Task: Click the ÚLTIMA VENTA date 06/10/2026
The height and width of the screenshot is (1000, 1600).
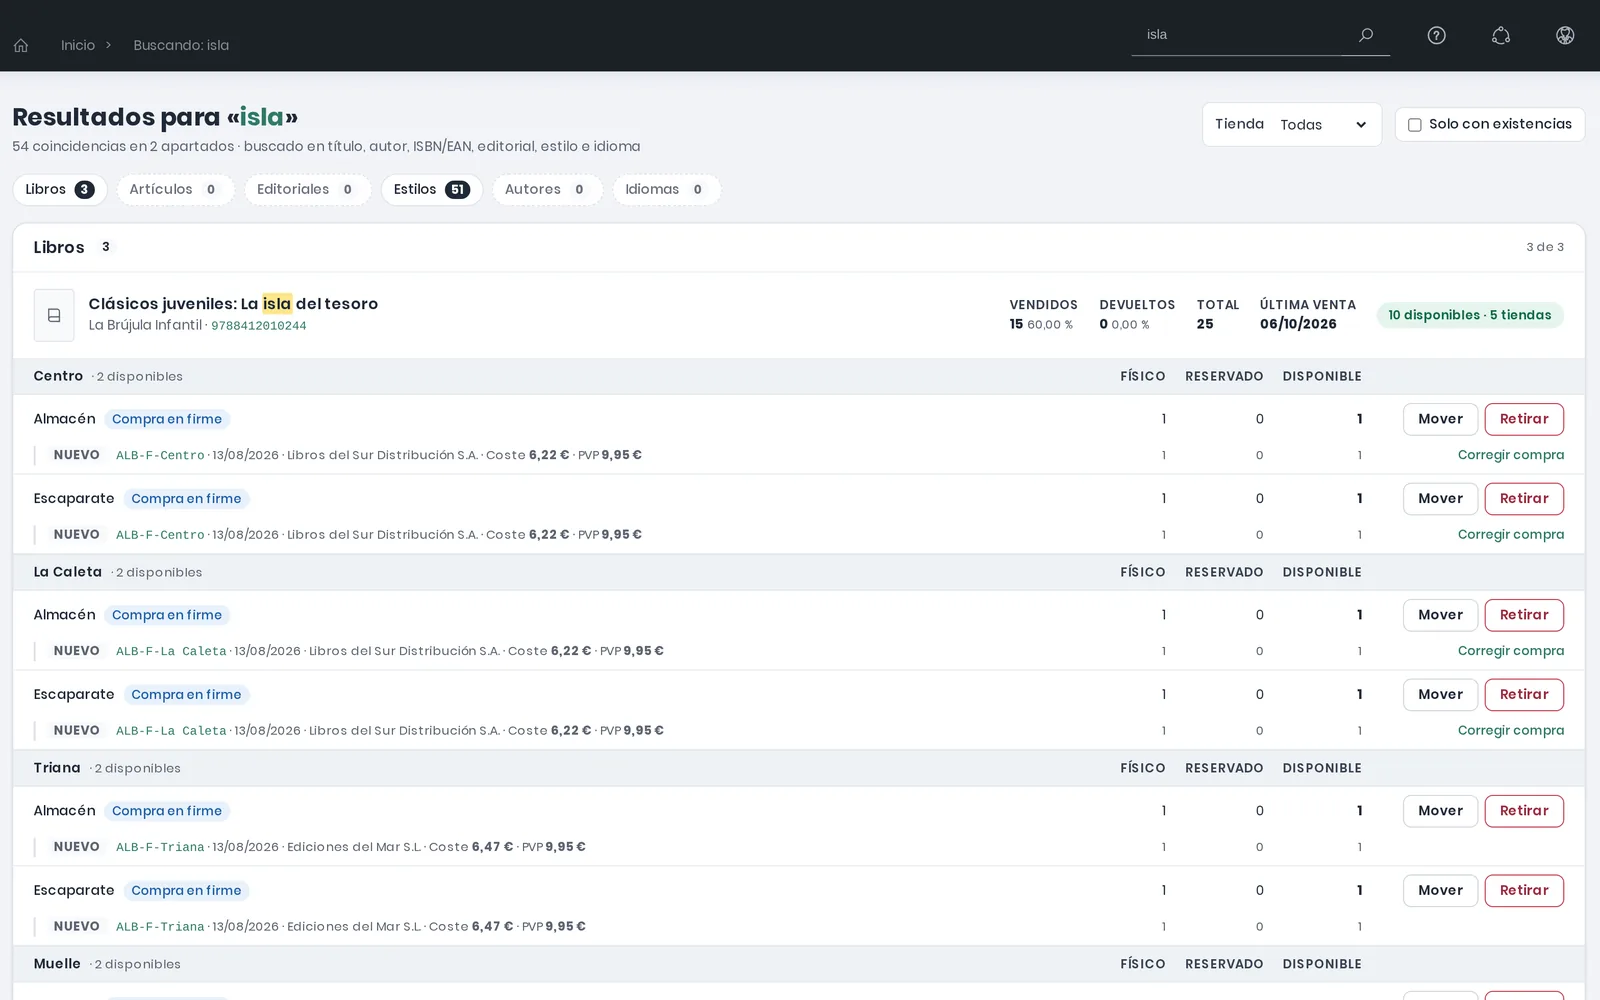Action: (x=1298, y=324)
